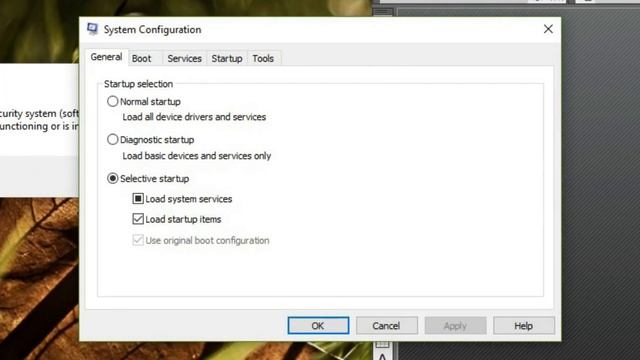Switch to the Startup tab

[227, 59]
